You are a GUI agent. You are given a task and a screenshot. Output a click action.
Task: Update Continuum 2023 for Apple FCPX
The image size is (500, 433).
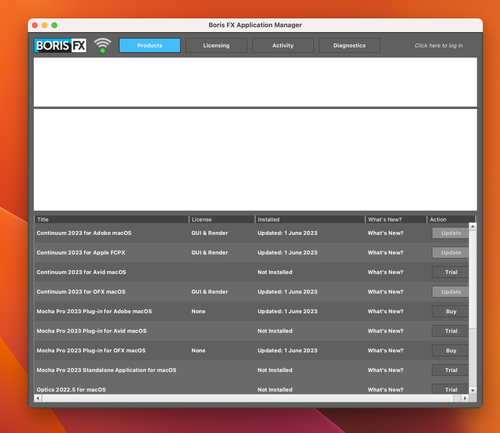[450, 253]
